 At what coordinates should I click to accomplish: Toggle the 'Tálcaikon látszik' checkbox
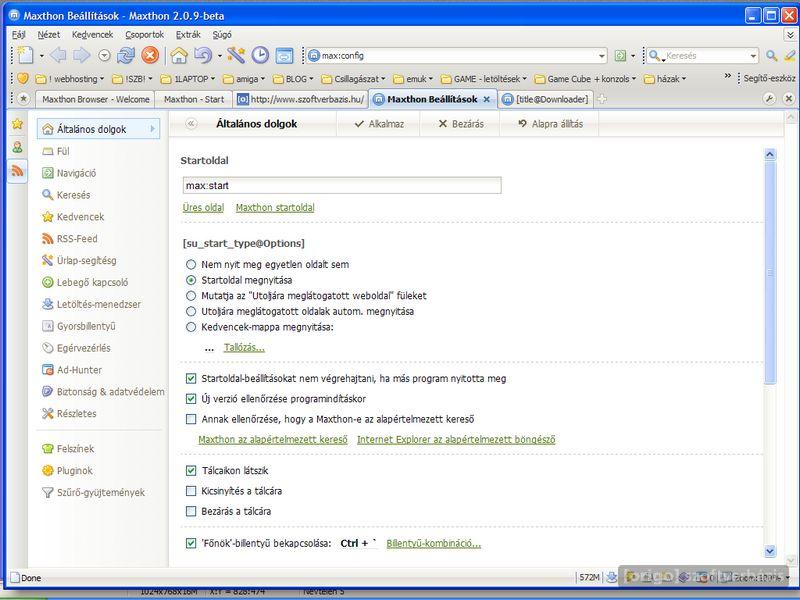point(191,470)
